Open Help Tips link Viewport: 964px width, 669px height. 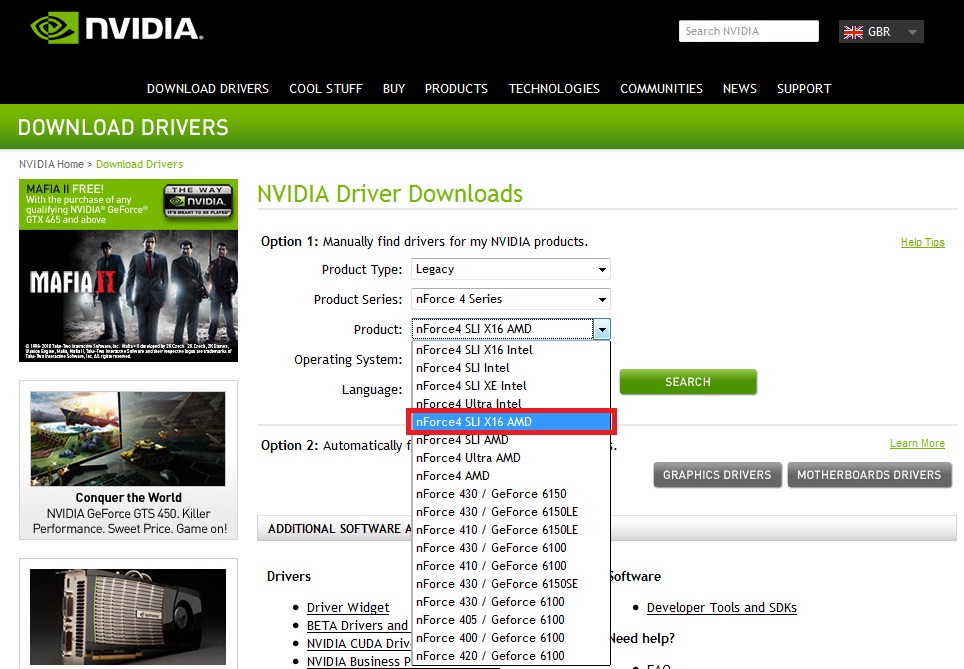(922, 242)
